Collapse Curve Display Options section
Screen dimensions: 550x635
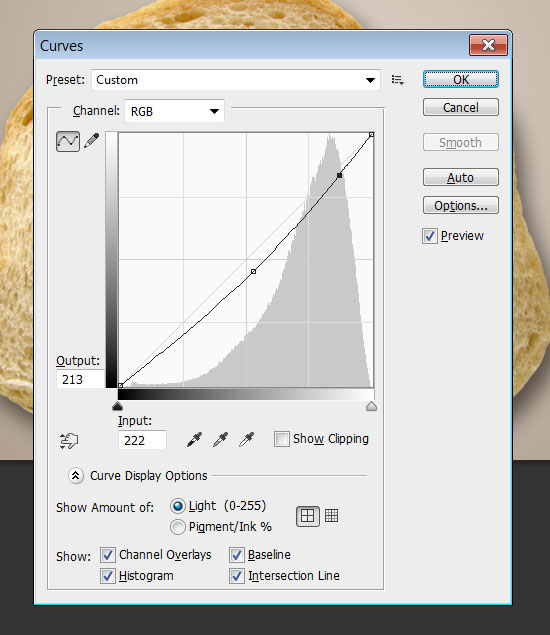(x=76, y=475)
